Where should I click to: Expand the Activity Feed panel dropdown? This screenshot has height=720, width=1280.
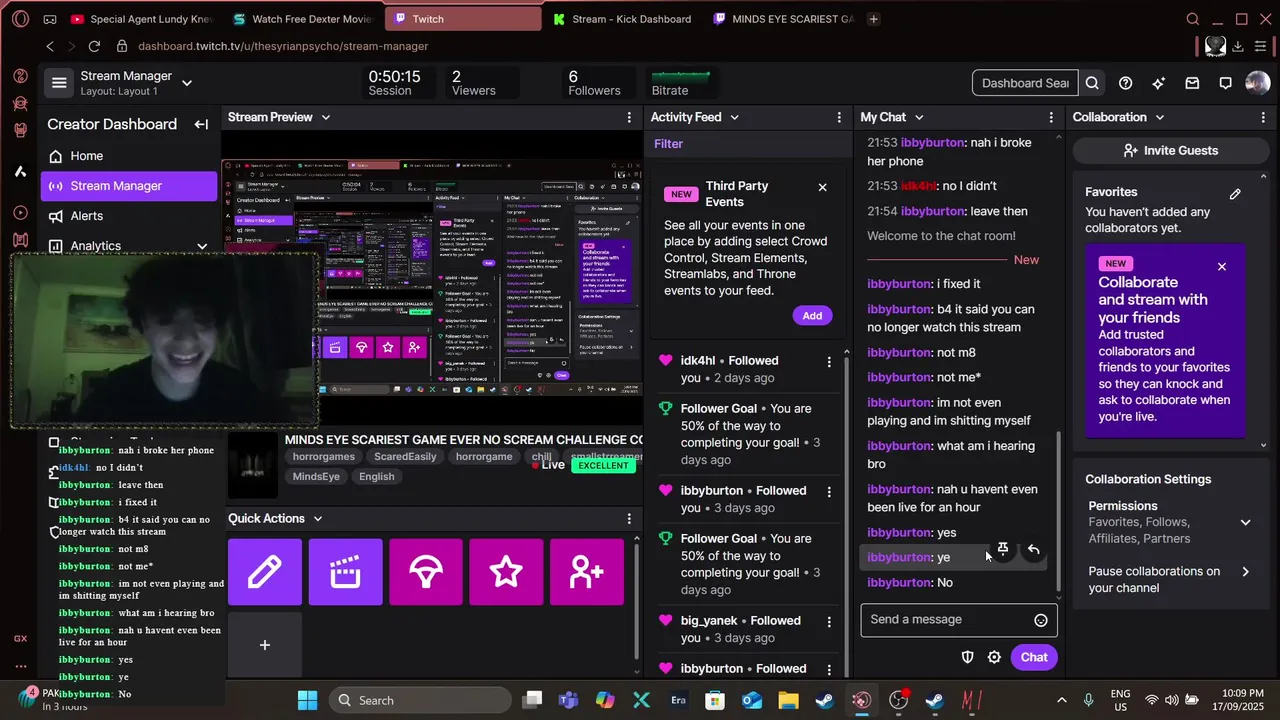click(x=734, y=117)
